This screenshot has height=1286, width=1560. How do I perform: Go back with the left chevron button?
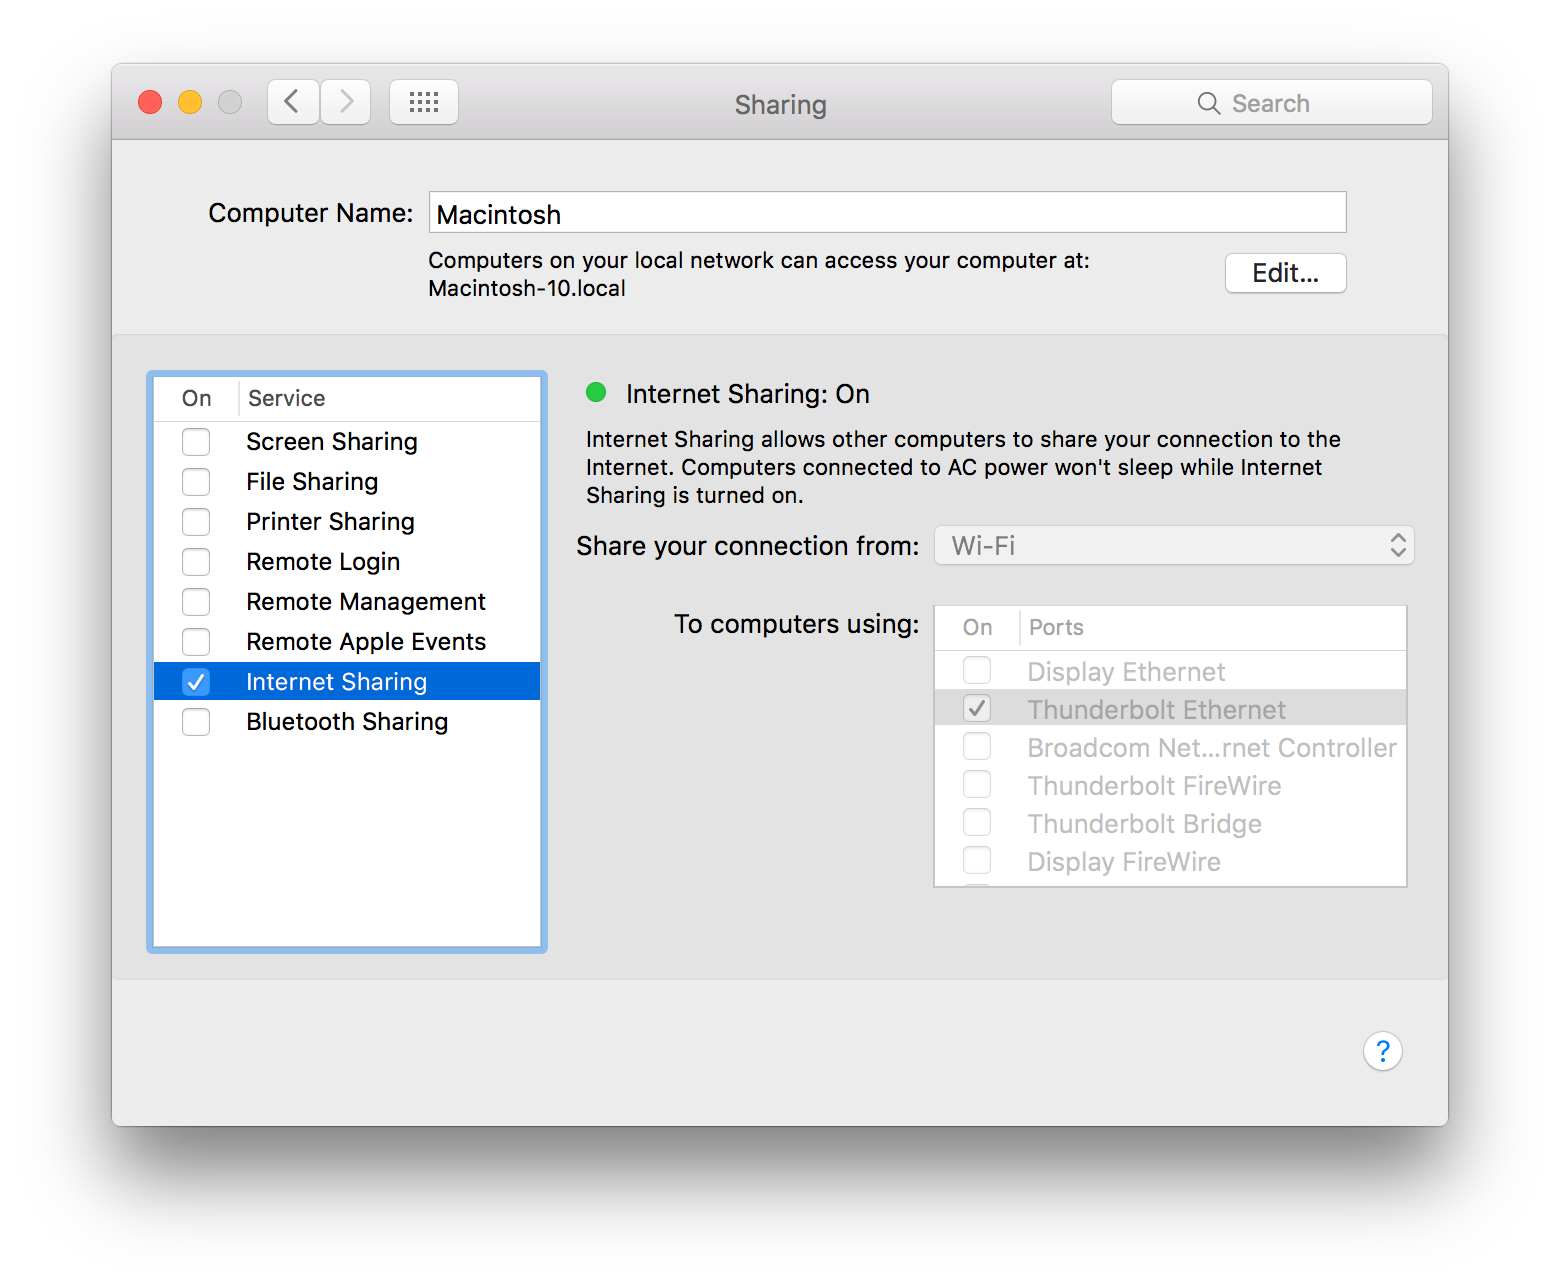293,102
